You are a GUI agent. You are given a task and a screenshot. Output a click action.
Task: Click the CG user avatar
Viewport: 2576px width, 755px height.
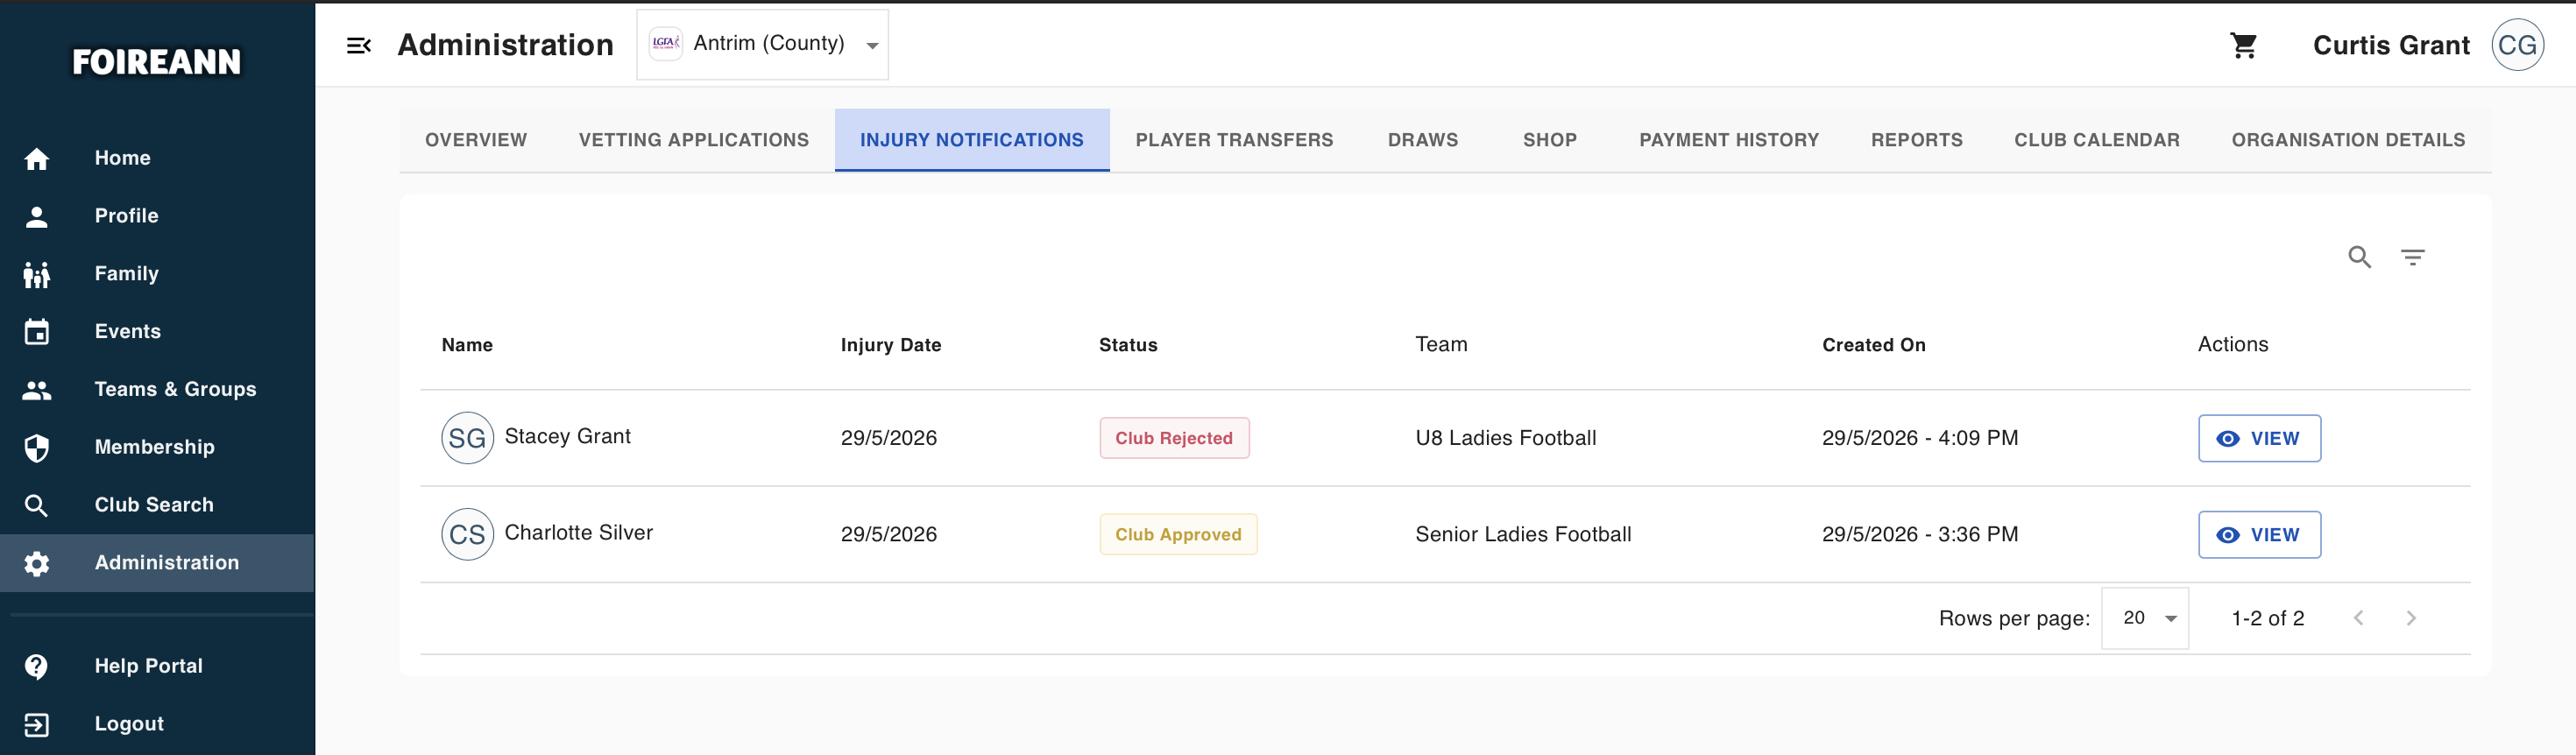[2517, 45]
